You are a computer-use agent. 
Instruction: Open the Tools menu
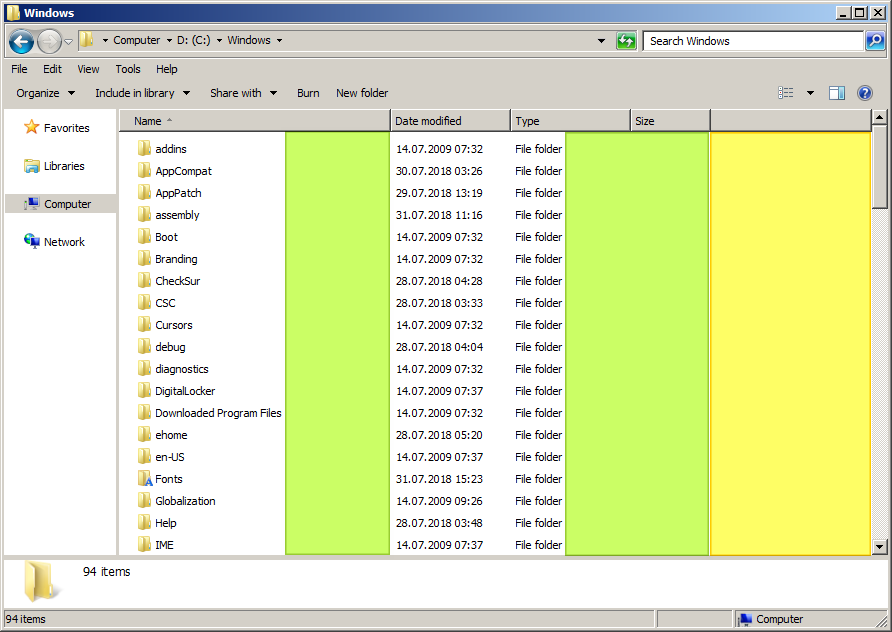(x=127, y=69)
